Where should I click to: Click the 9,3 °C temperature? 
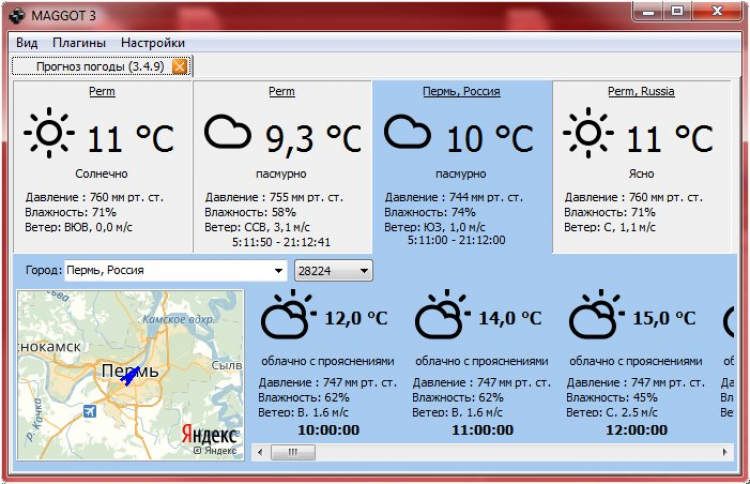click(x=314, y=139)
